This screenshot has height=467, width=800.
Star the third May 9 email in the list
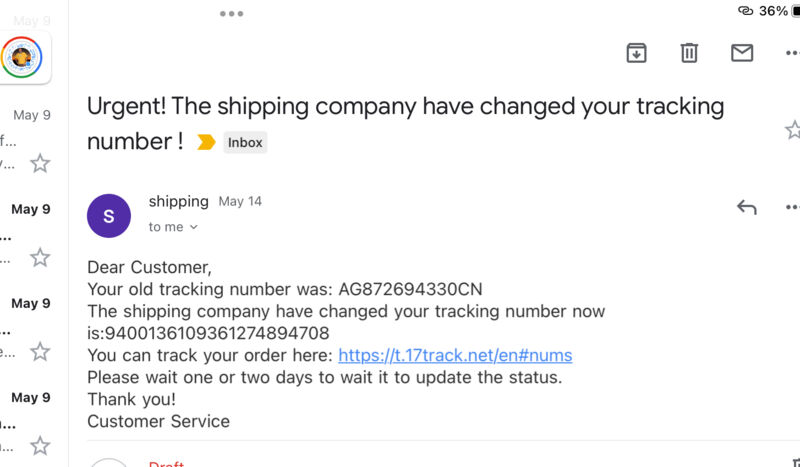[40, 352]
